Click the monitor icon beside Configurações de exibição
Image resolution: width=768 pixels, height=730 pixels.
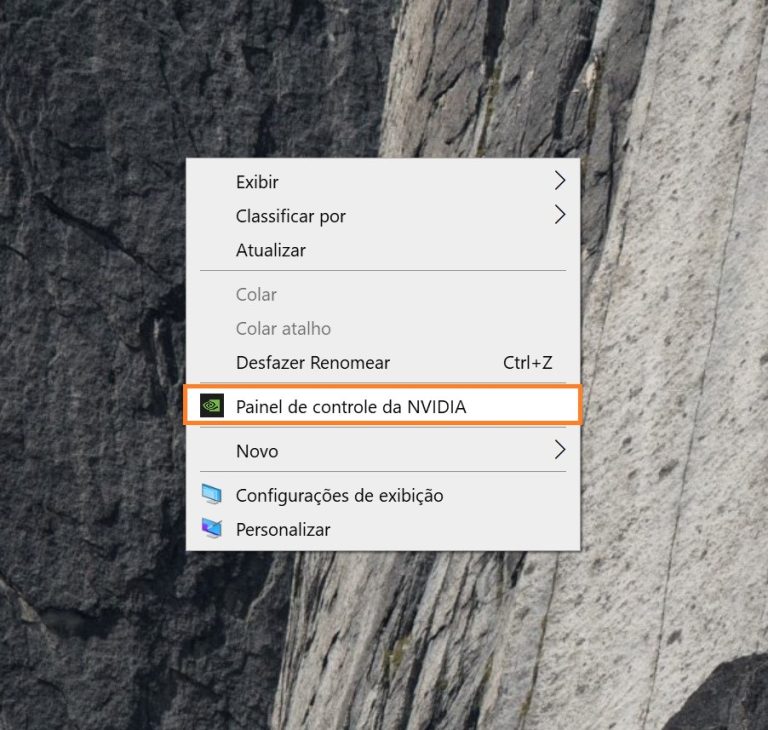pos(211,495)
